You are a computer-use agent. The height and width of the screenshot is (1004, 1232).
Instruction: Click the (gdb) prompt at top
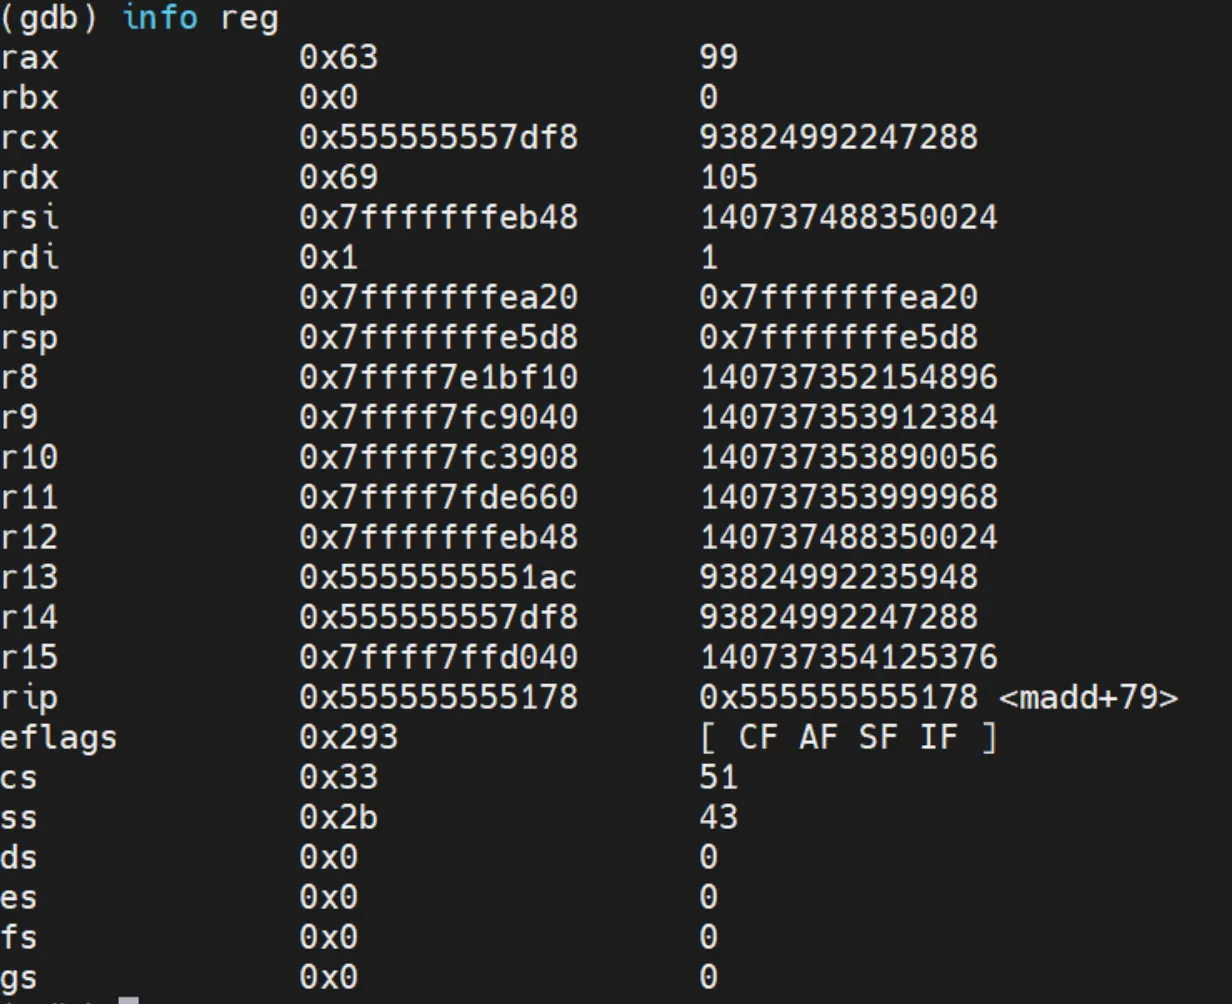(x=48, y=18)
